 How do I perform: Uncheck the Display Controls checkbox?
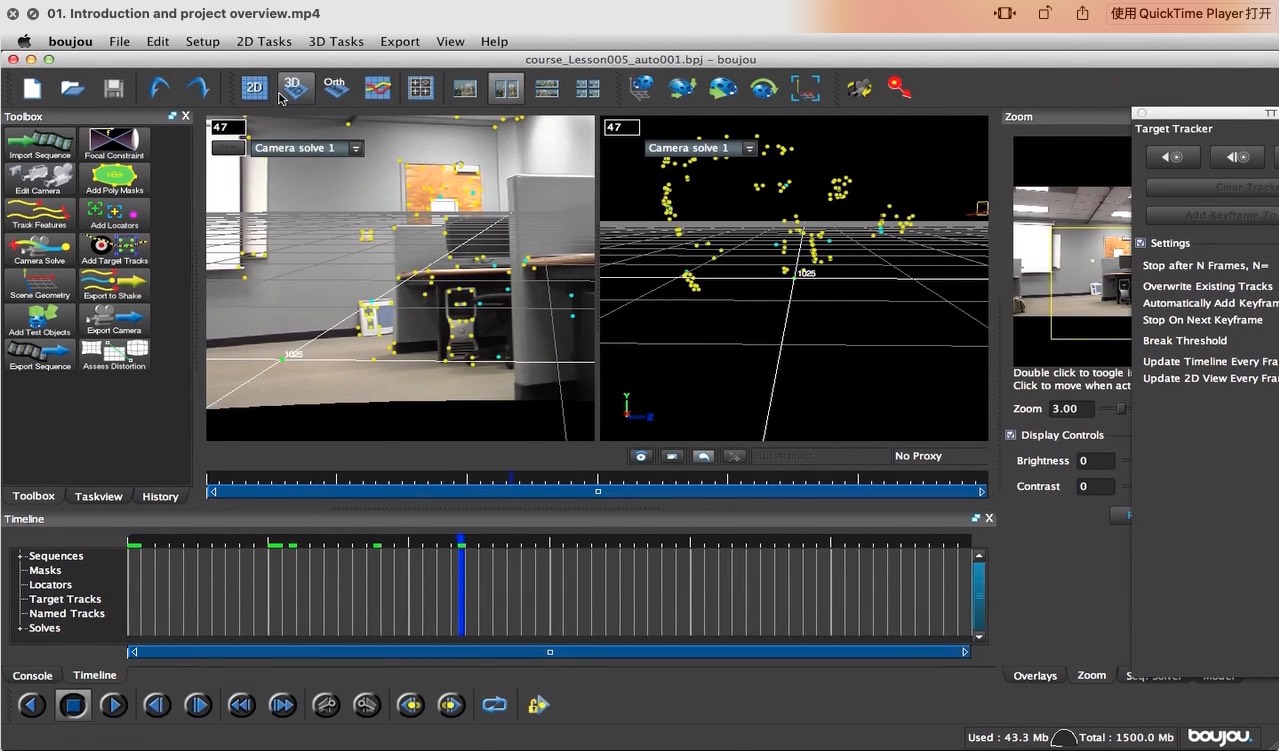click(1010, 435)
